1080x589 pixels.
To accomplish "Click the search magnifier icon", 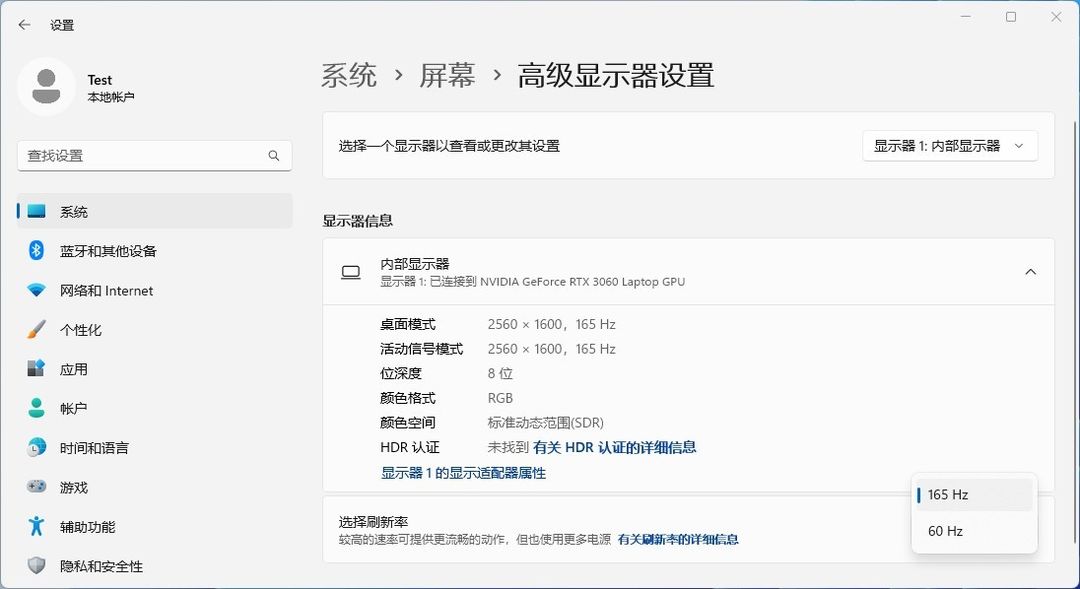I will click(273, 156).
